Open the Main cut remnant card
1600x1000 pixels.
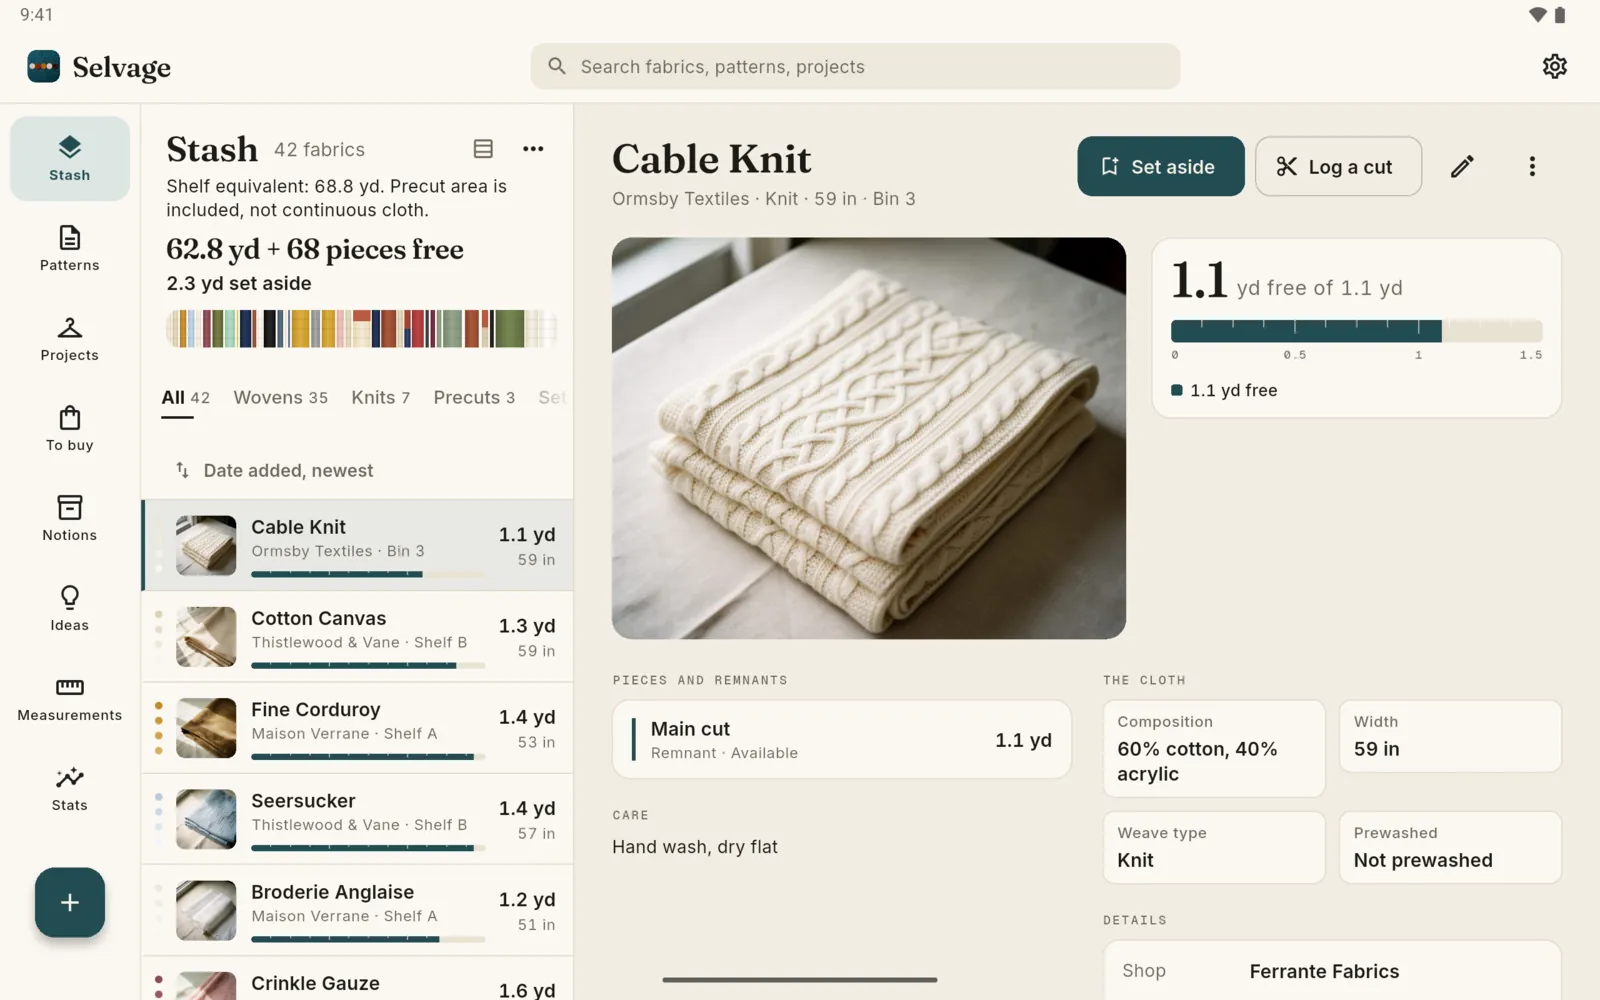pos(842,739)
